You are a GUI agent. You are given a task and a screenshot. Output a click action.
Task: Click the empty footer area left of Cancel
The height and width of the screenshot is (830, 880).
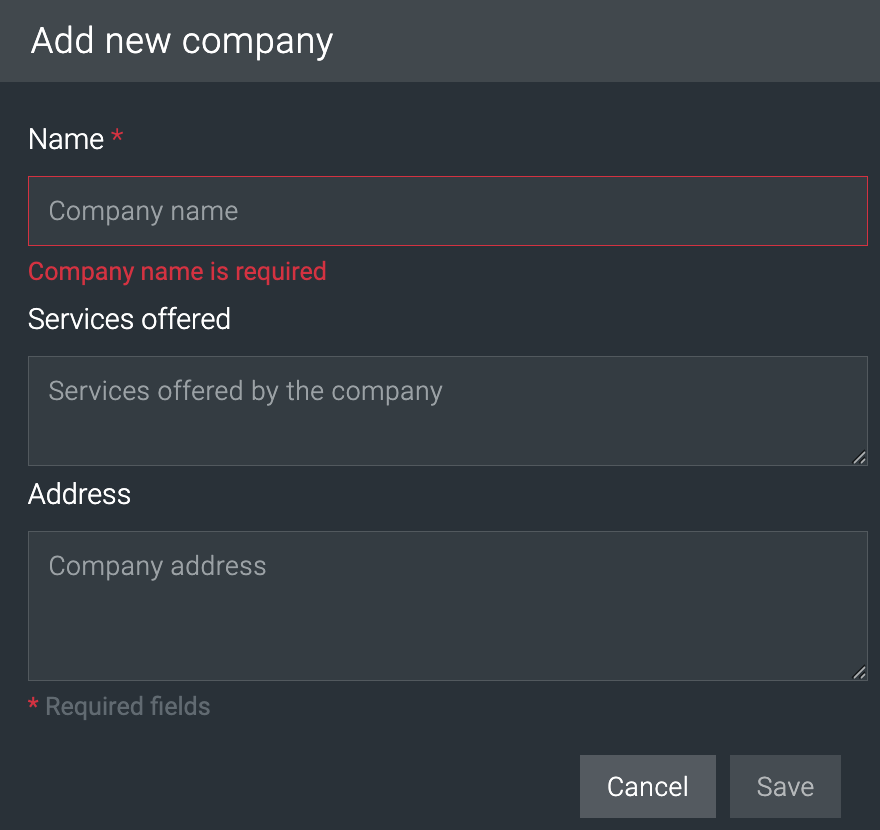pyautogui.click(x=300, y=787)
